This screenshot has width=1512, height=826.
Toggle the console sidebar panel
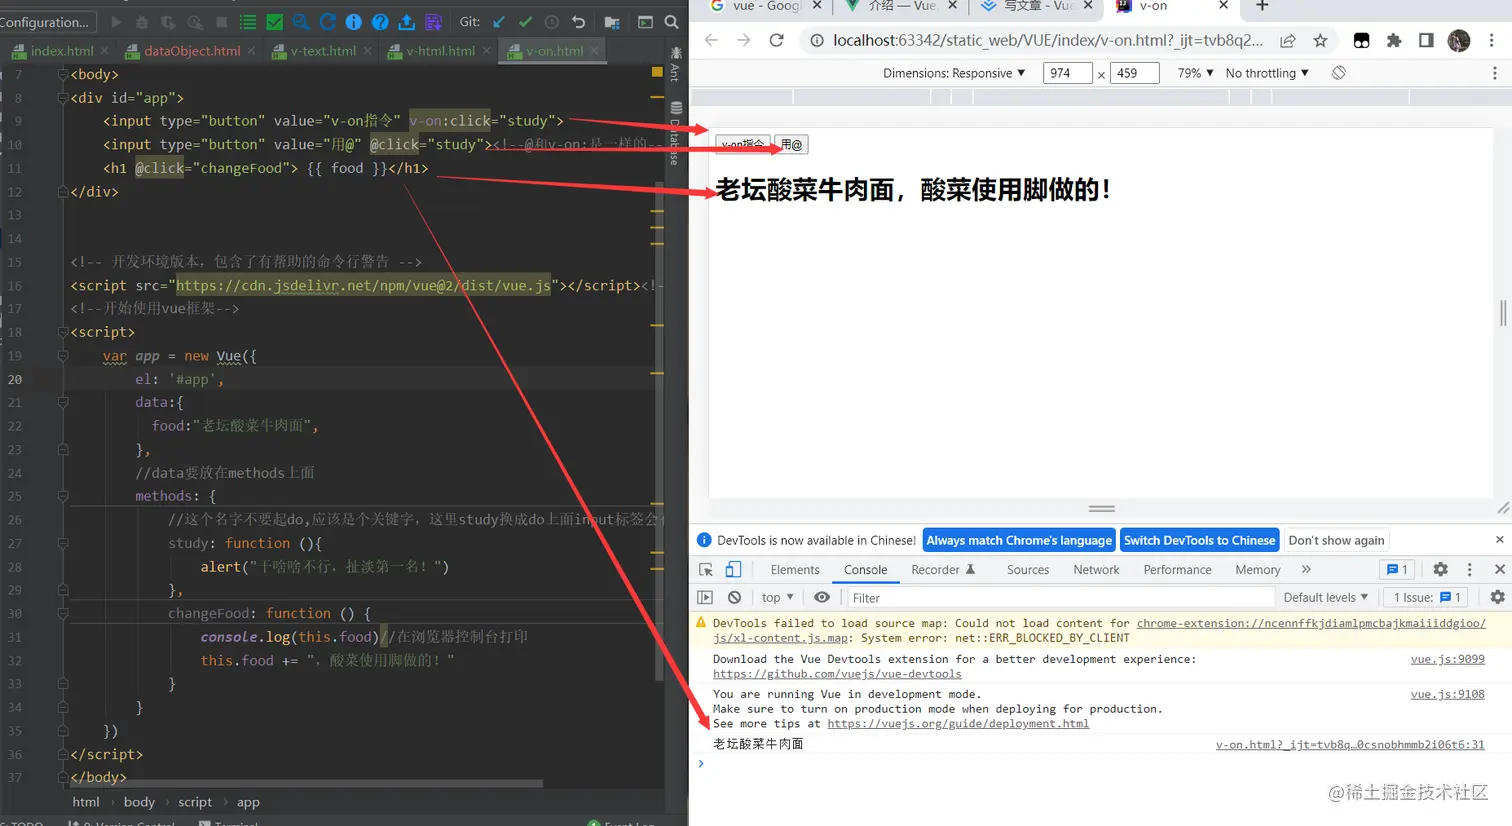point(705,597)
